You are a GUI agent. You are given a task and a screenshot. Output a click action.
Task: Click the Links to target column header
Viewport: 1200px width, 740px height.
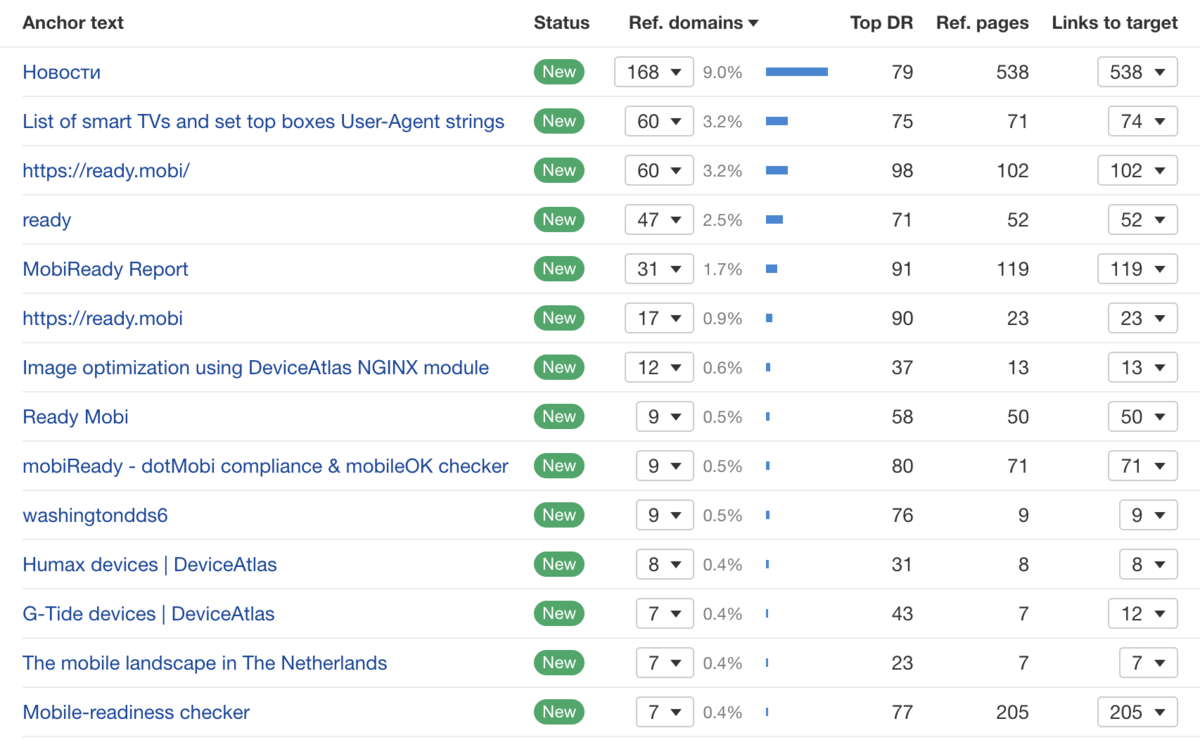1114,23
